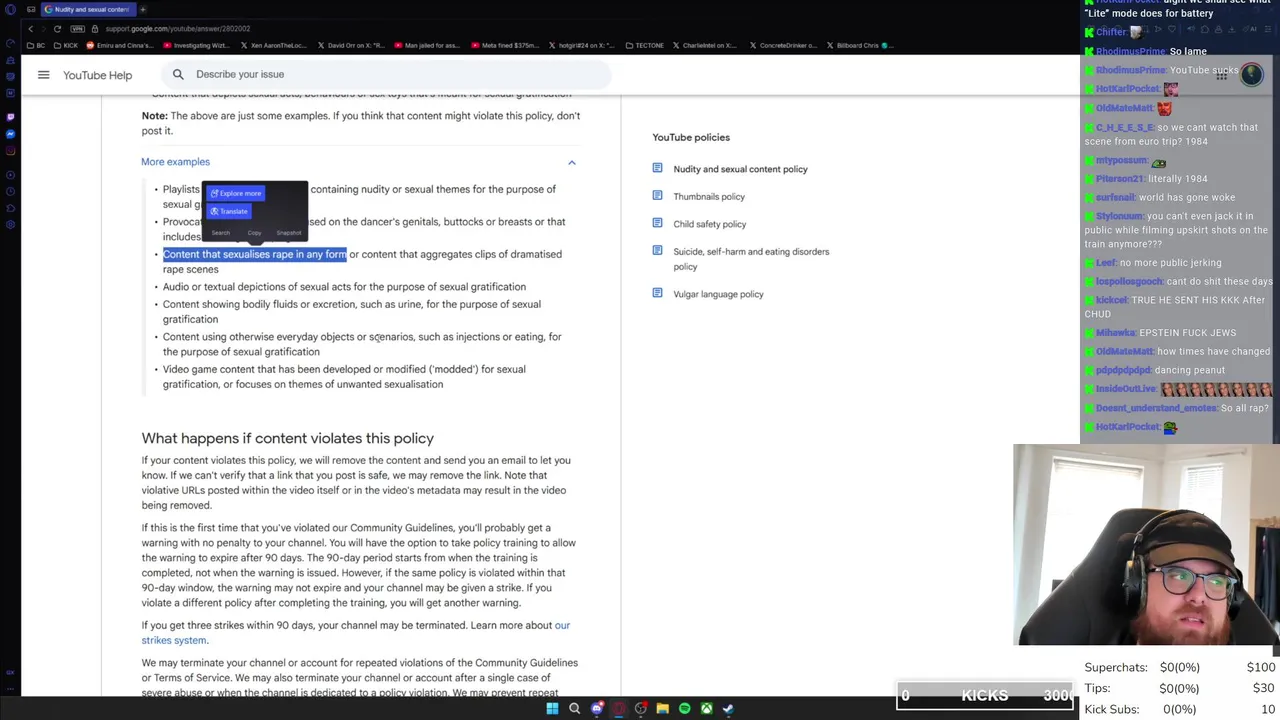Open Nudity and sexual content policy link
The width and height of the screenshot is (1280, 720).
click(740, 169)
